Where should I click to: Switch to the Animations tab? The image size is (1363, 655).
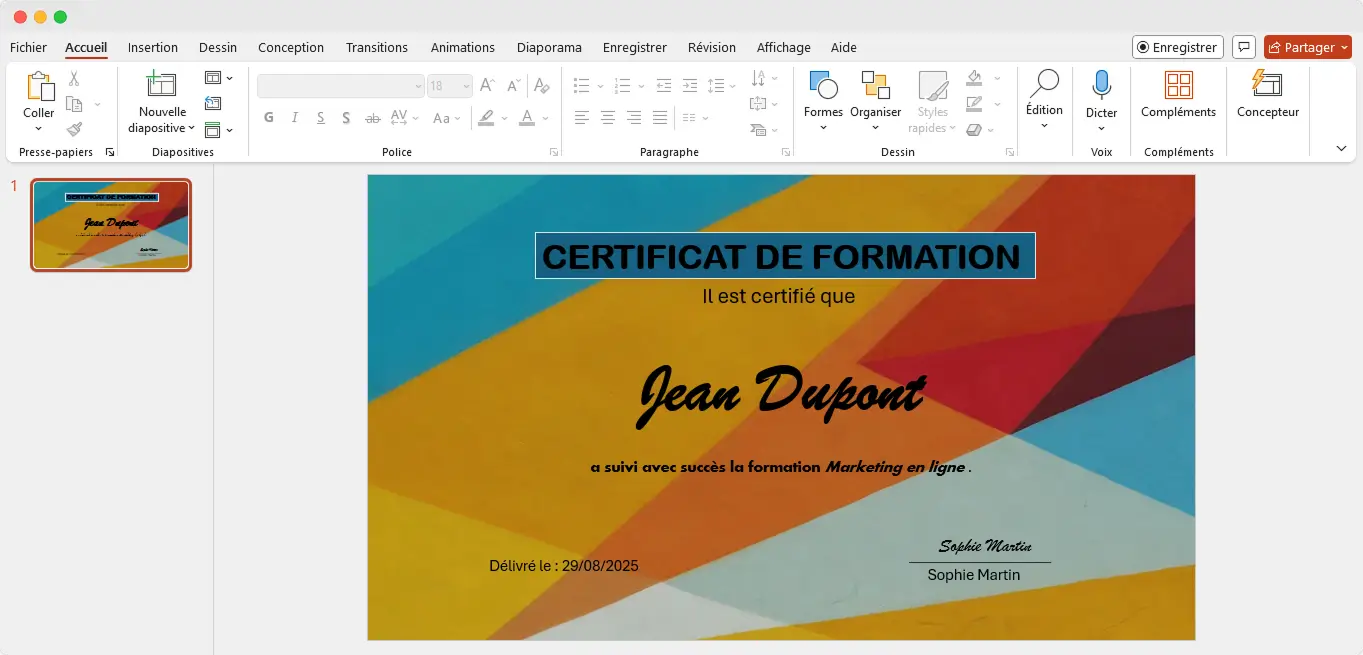463,47
